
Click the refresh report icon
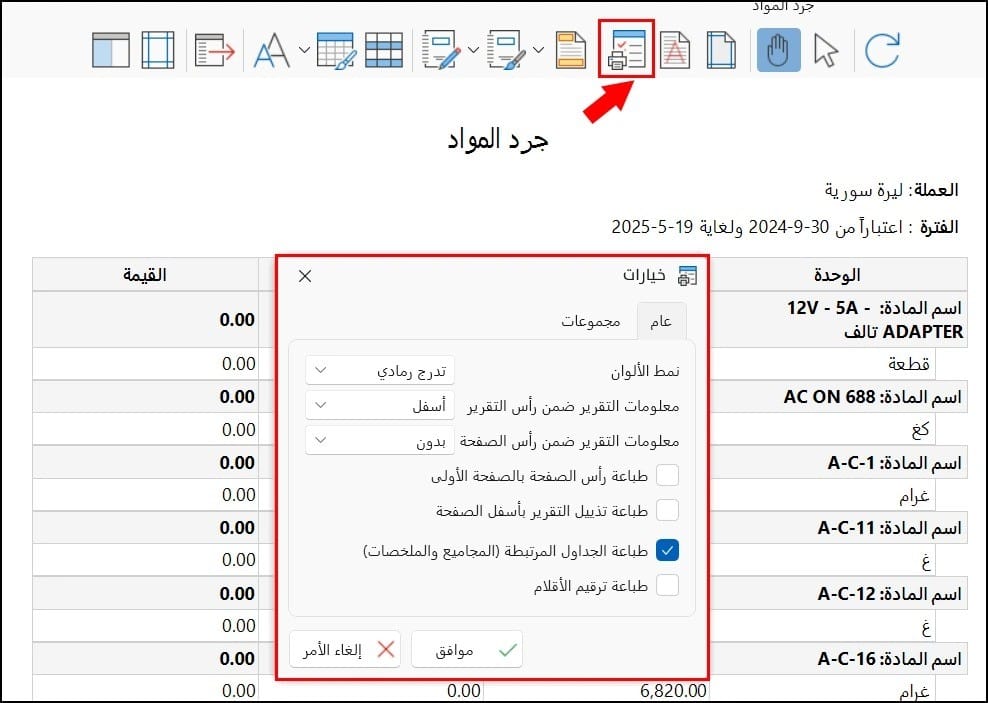(882, 50)
